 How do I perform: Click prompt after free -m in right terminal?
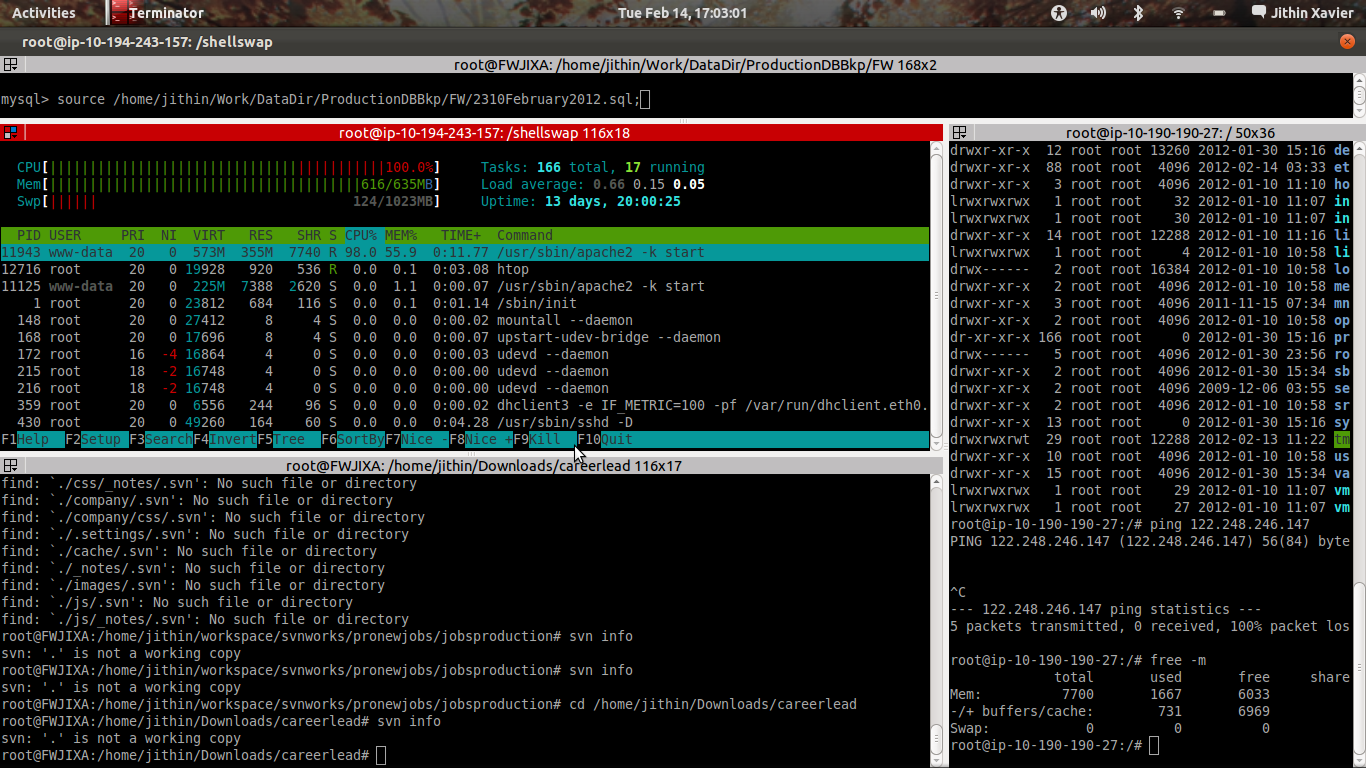tap(1054, 746)
